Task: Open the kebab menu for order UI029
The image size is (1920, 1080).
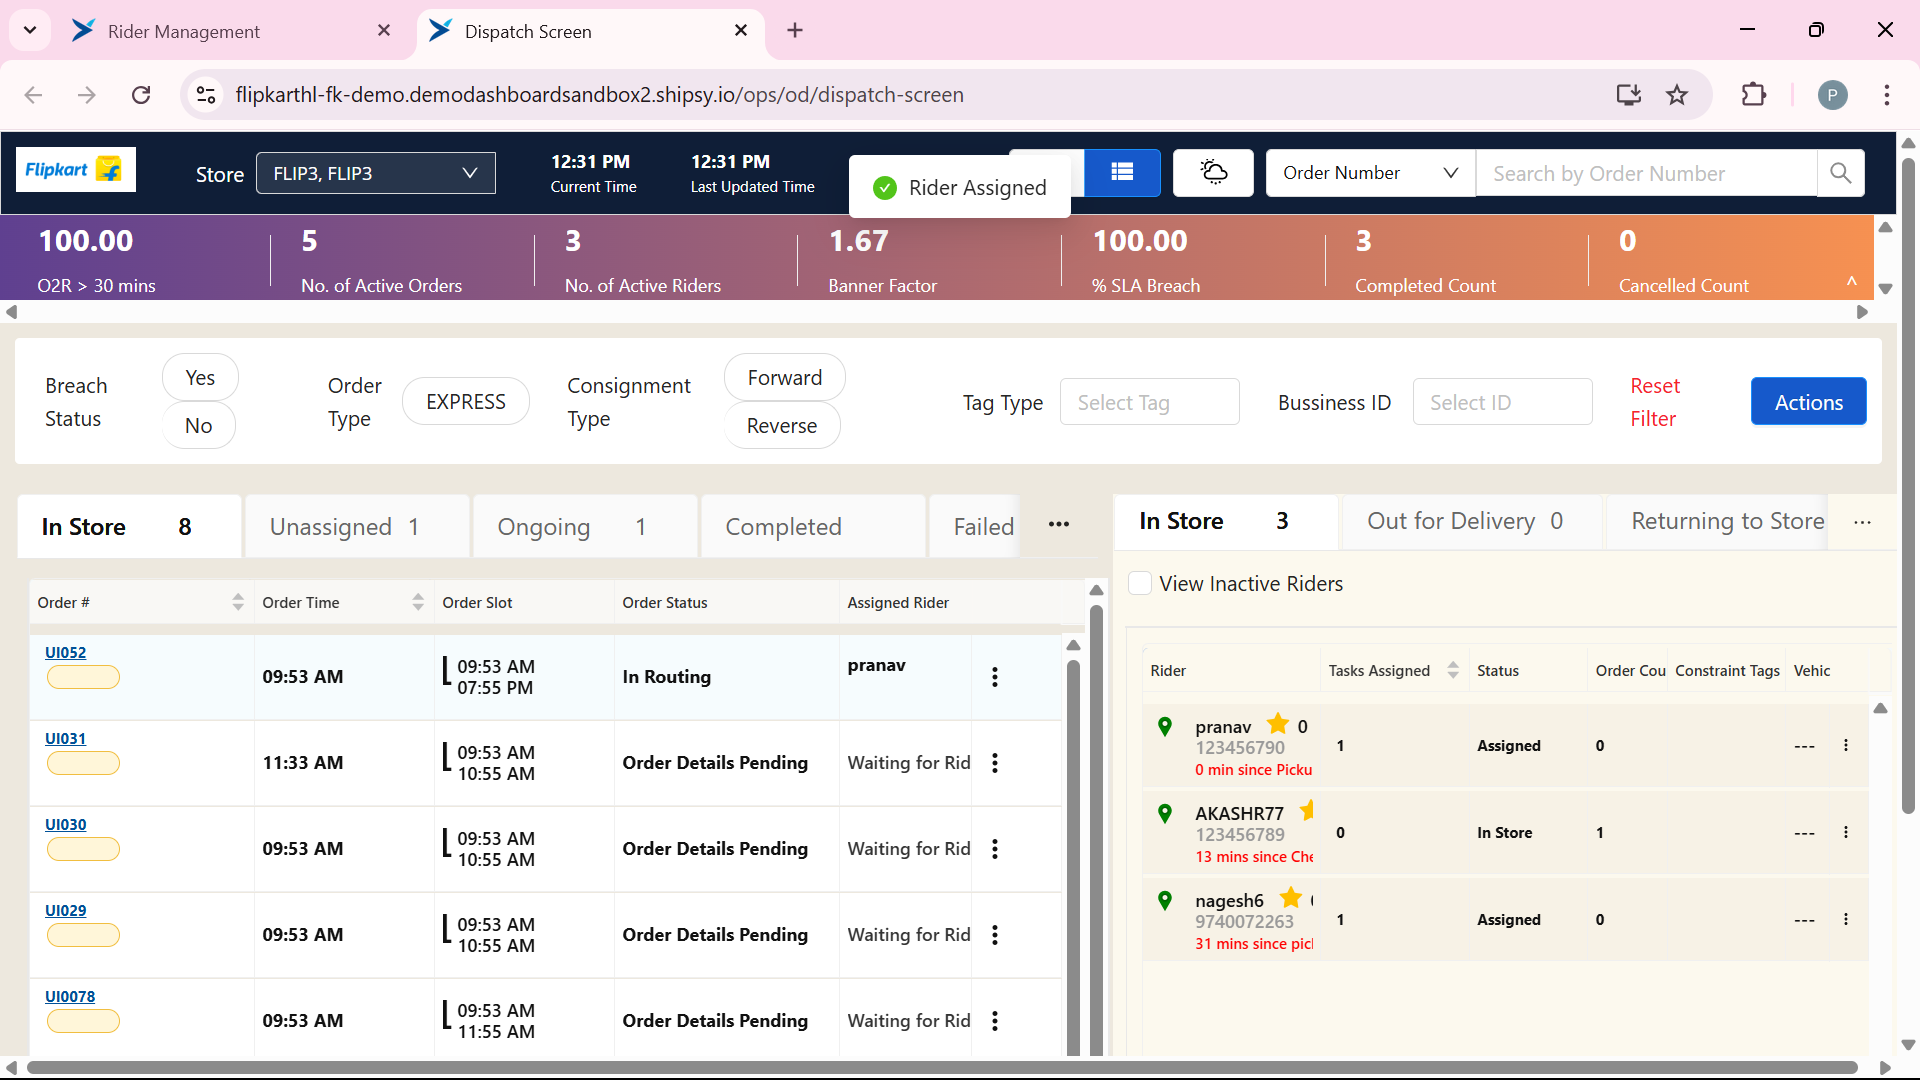Action: pos(995,935)
